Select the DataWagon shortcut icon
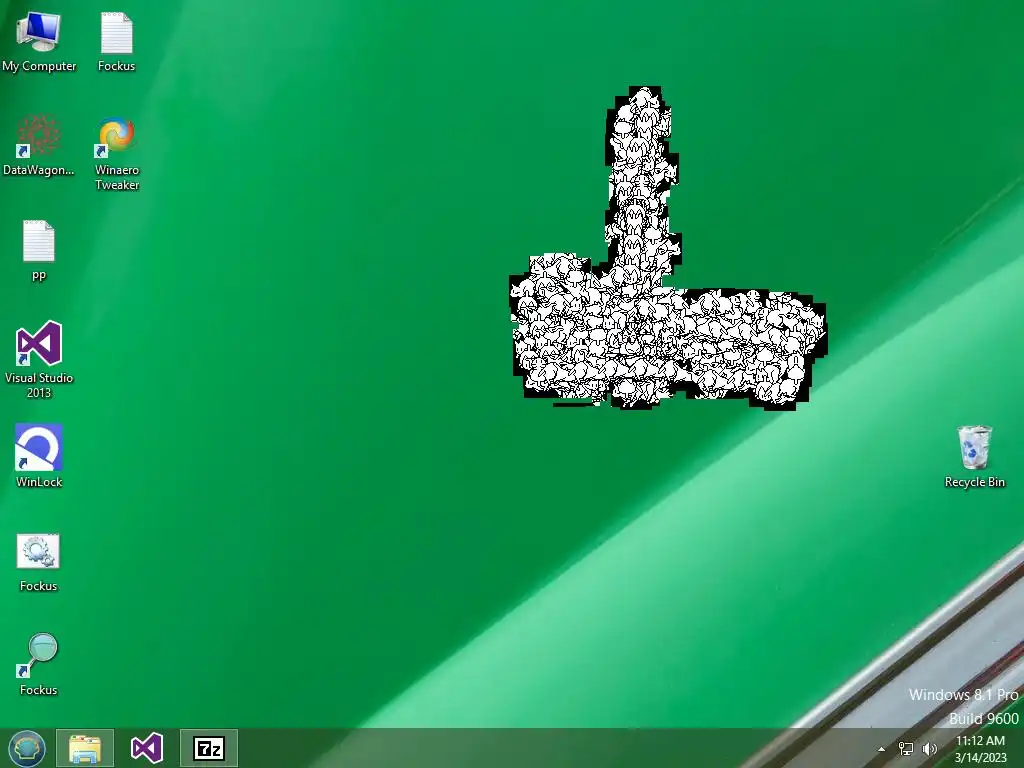This screenshot has width=1024, height=768. tap(39, 145)
